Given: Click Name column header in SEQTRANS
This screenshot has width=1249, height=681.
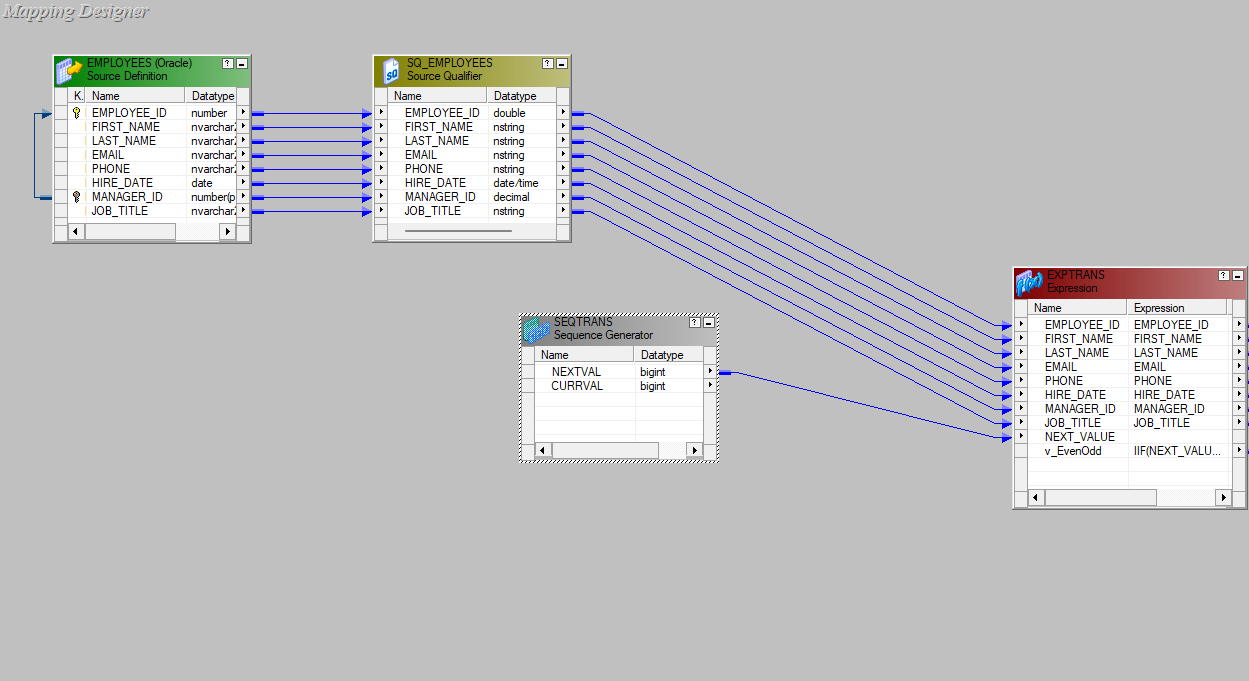Looking at the screenshot, I should click(x=584, y=355).
